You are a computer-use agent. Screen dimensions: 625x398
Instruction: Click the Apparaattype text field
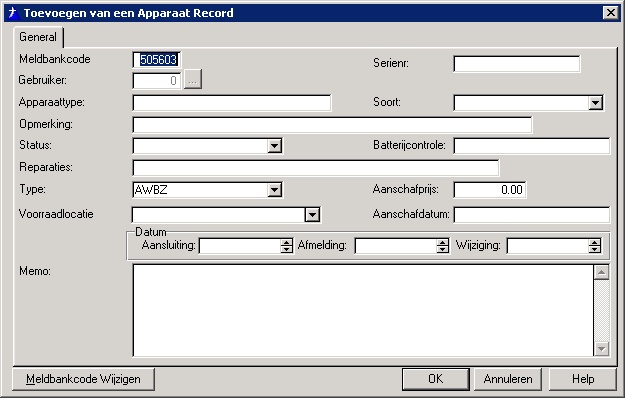click(x=232, y=103)
